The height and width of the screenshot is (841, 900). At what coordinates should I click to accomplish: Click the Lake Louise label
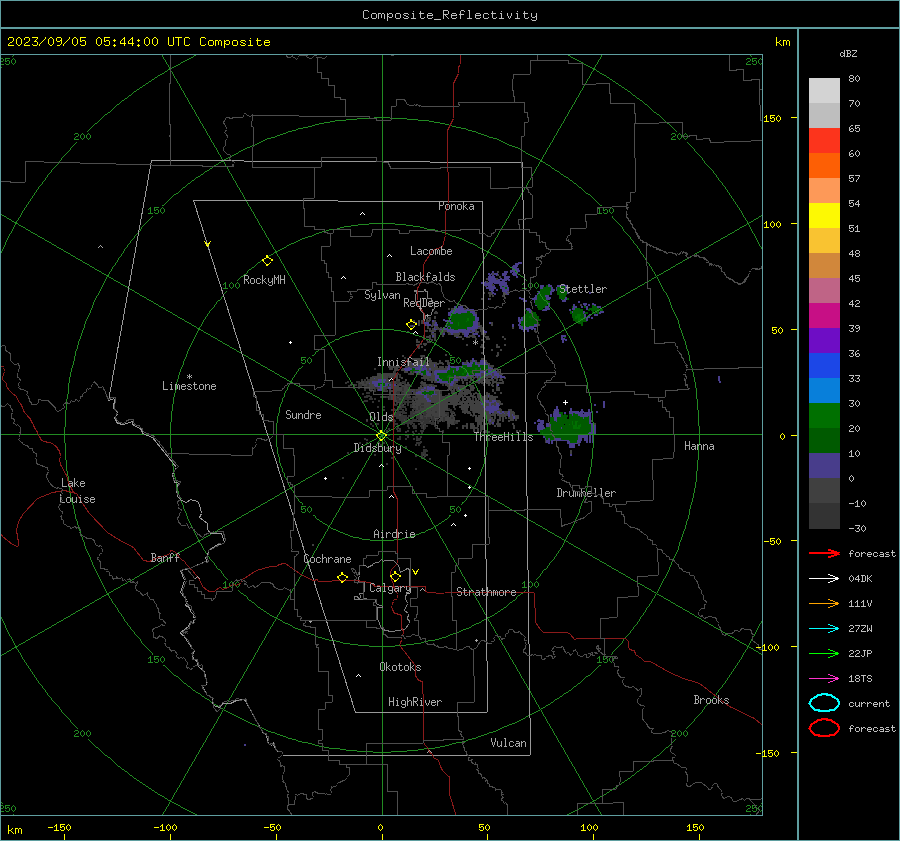tap(77, 491)
